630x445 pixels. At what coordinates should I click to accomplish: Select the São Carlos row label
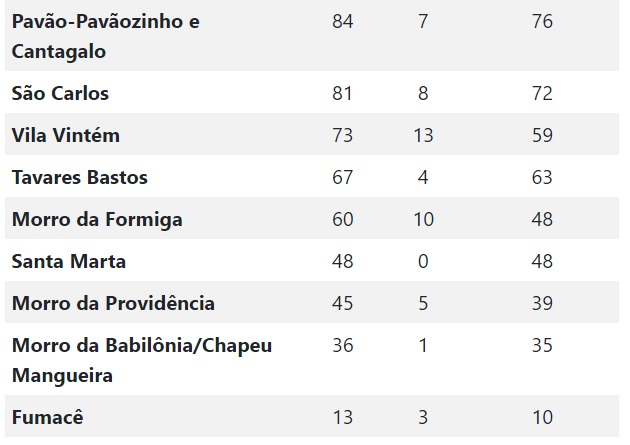60,94
